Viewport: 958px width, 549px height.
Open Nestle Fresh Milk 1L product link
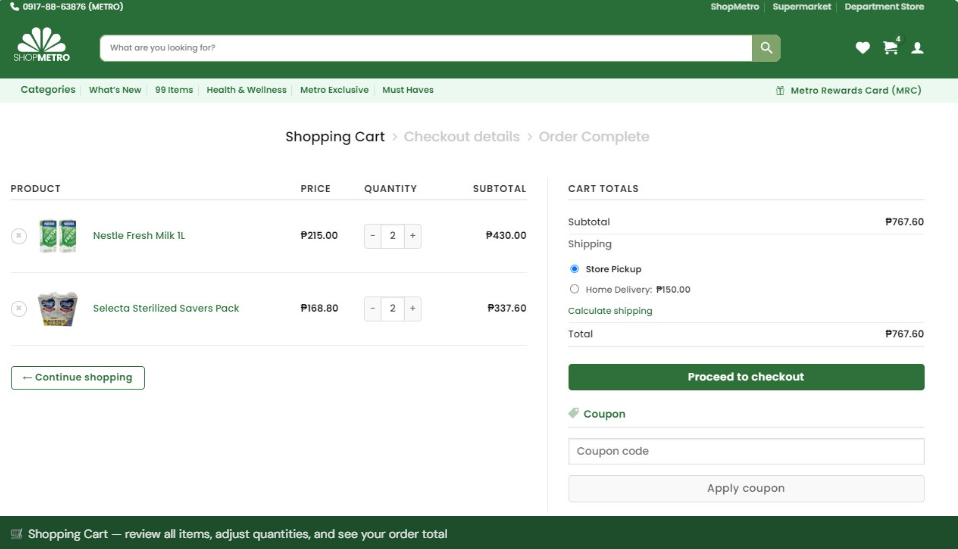(x=139, y=236)
